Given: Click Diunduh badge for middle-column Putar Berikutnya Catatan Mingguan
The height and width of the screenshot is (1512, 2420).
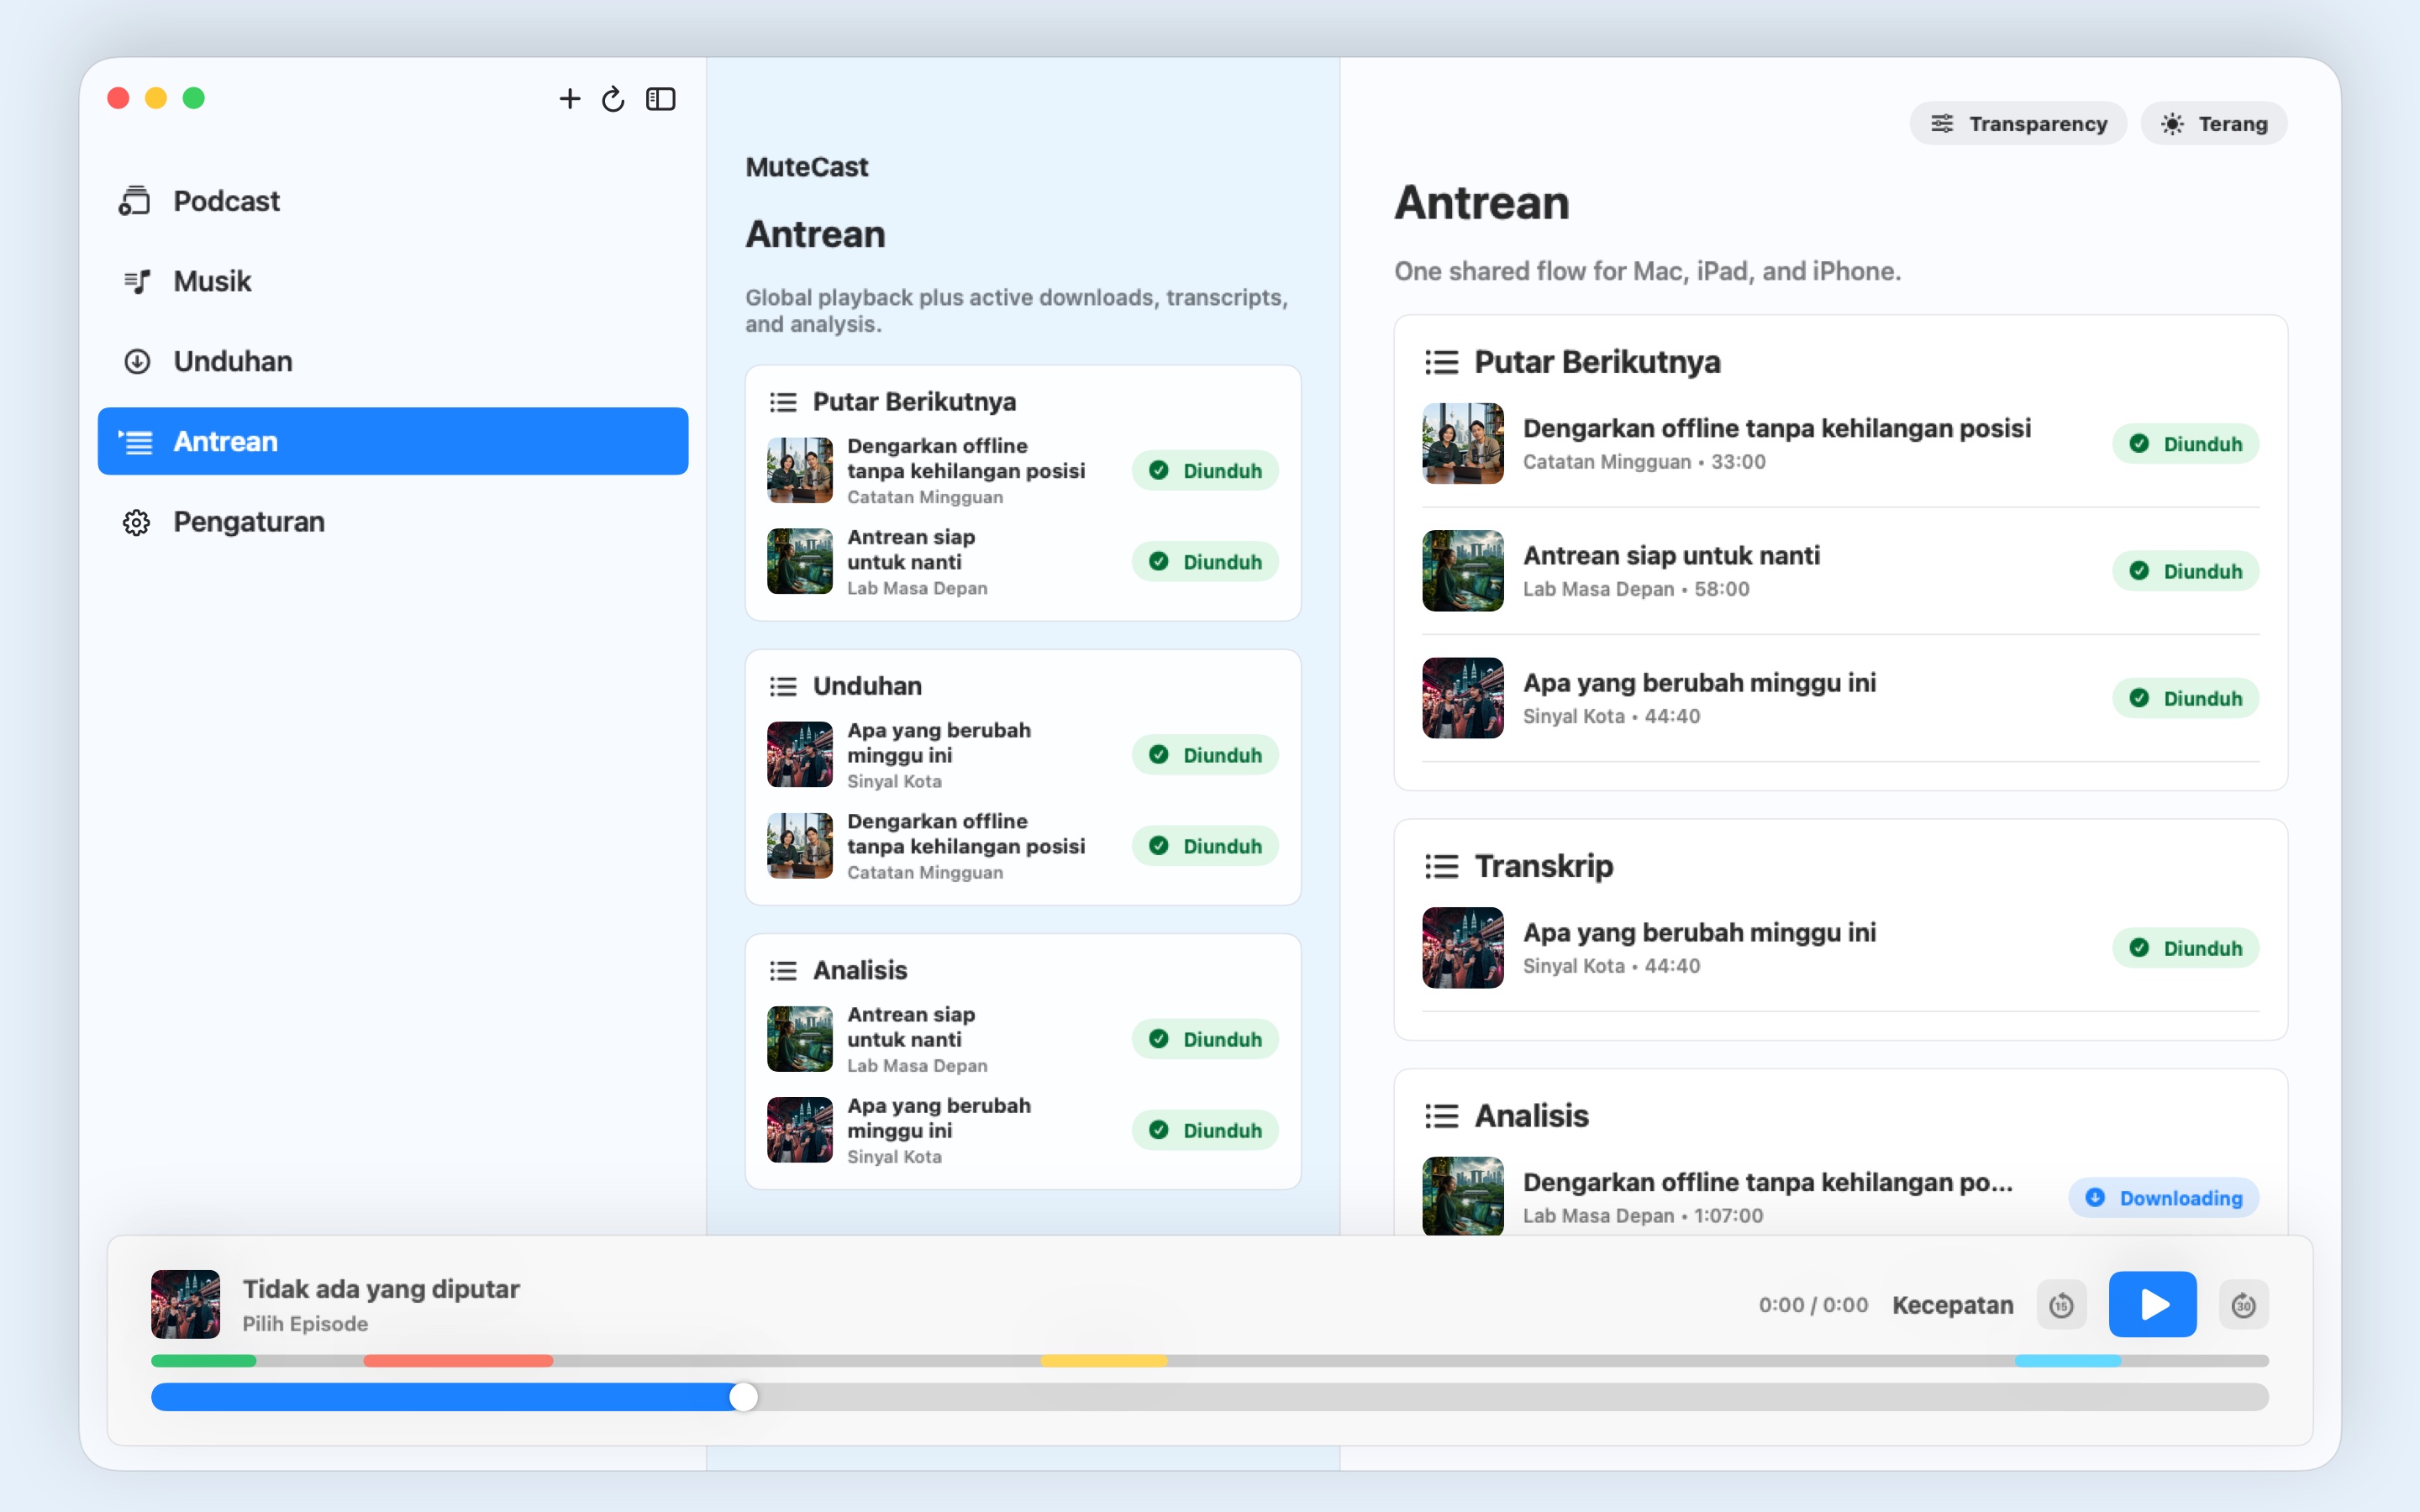Looking at the screenshot, I should [x=1205, y=470].
